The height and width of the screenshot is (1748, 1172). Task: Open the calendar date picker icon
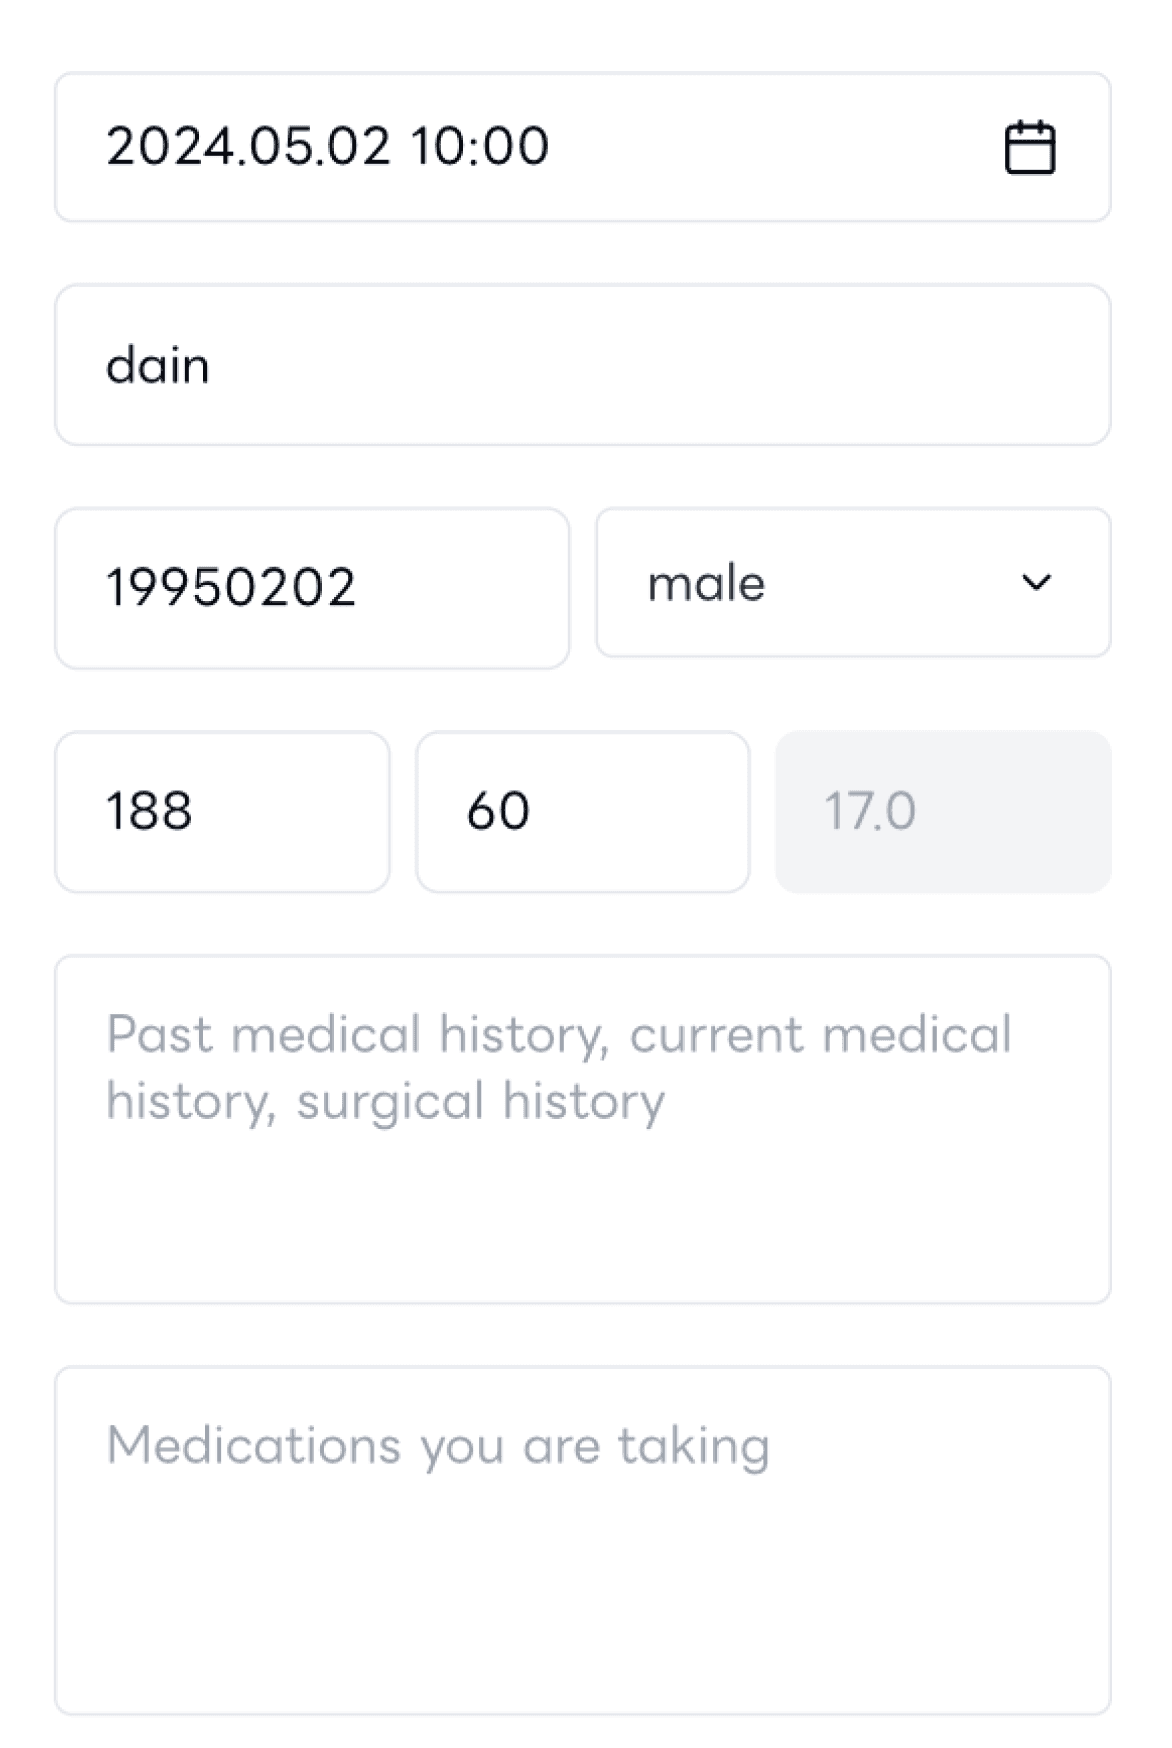(x=1029, y=147)
